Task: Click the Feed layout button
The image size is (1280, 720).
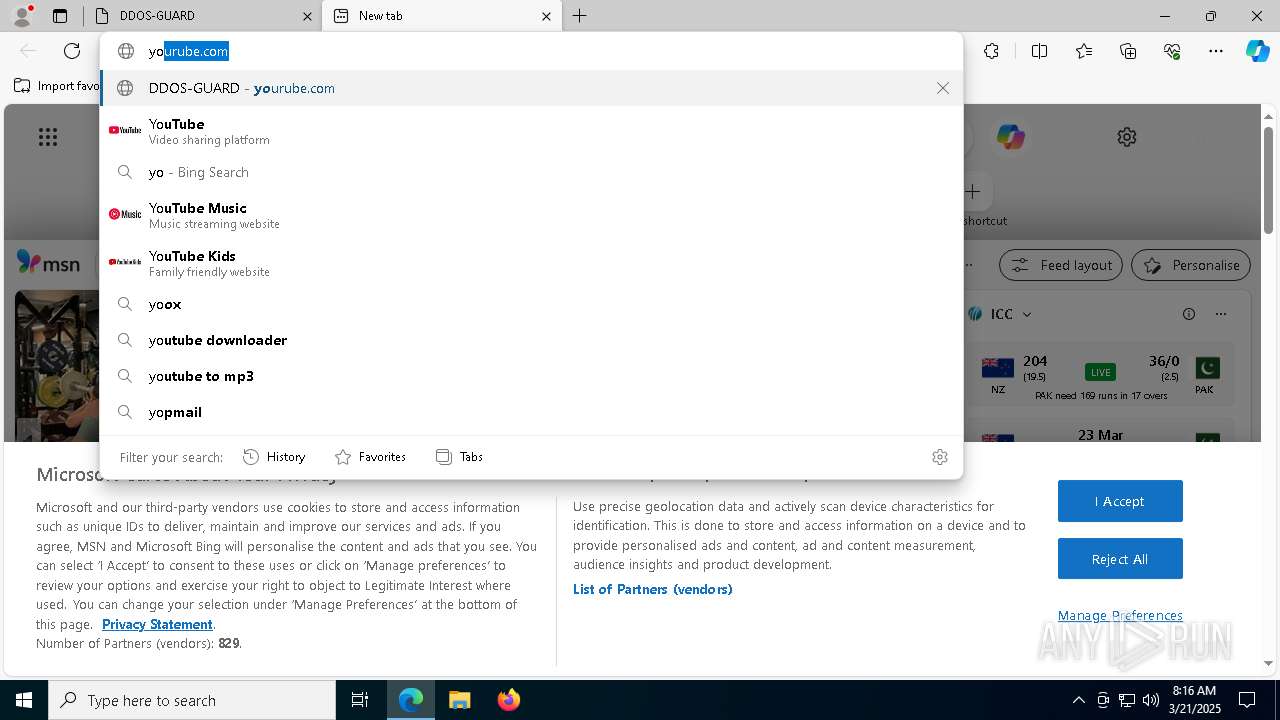Action: [x=1060, y=265]
